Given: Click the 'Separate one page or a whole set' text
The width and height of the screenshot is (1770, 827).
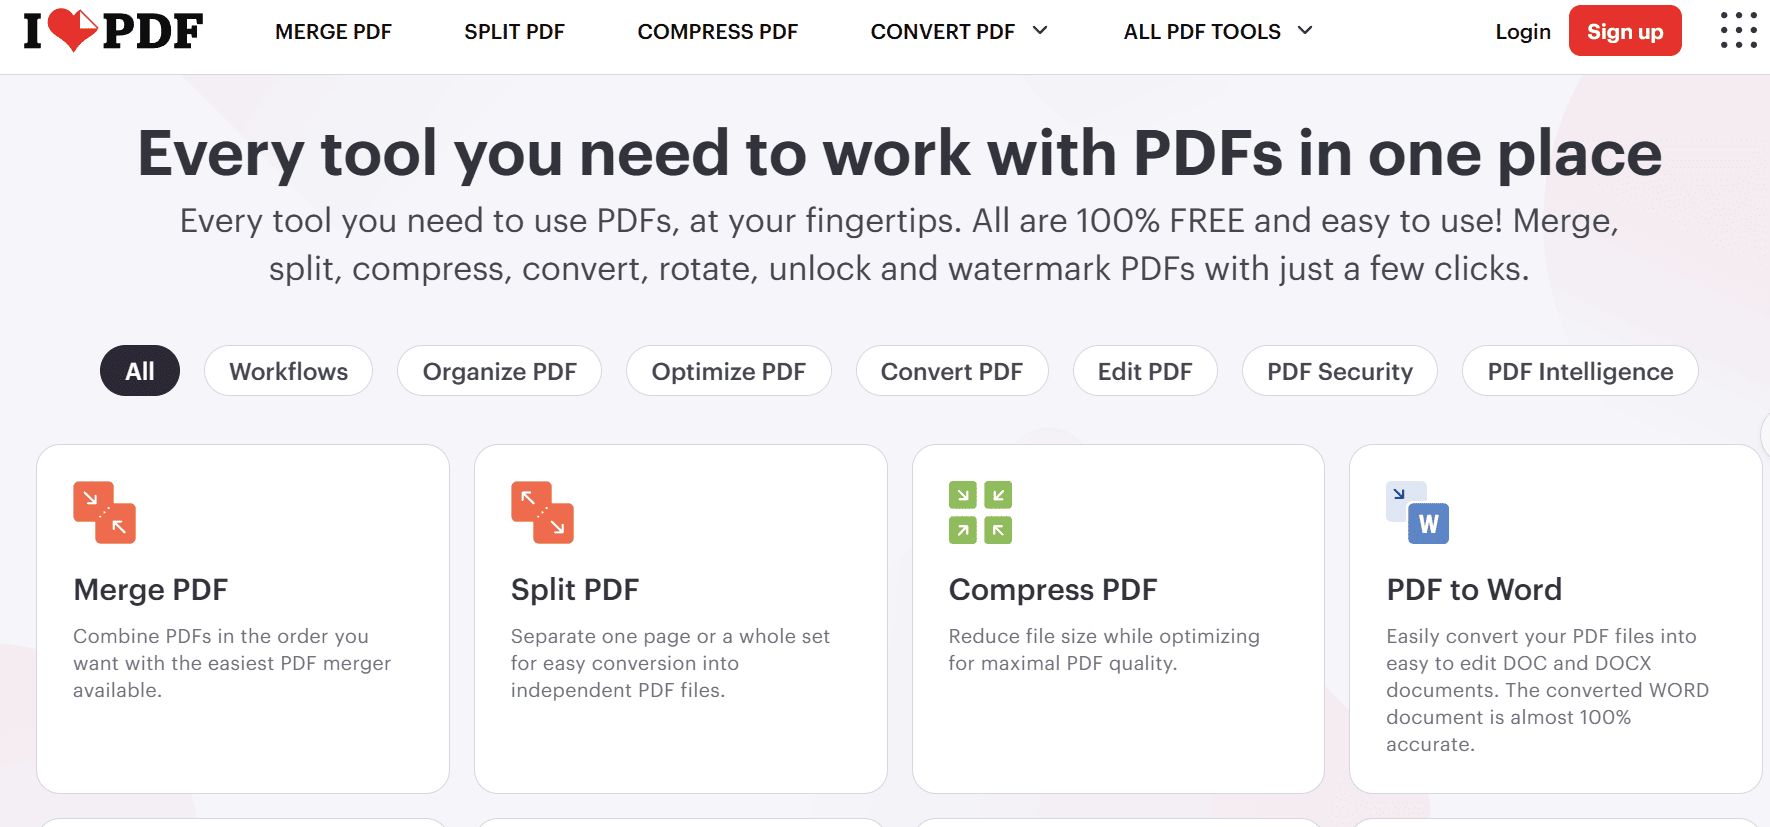Looking at the screenshot, I should 670,663.
